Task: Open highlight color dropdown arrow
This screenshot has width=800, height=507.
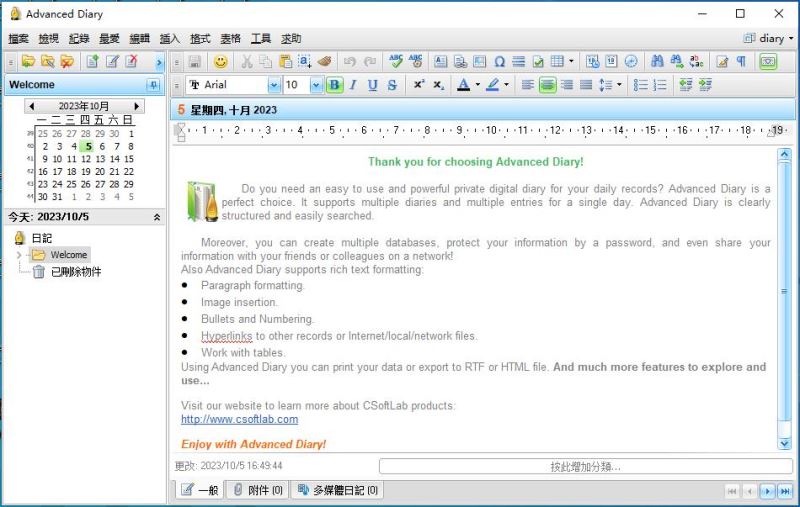Action: pos(506,85)
